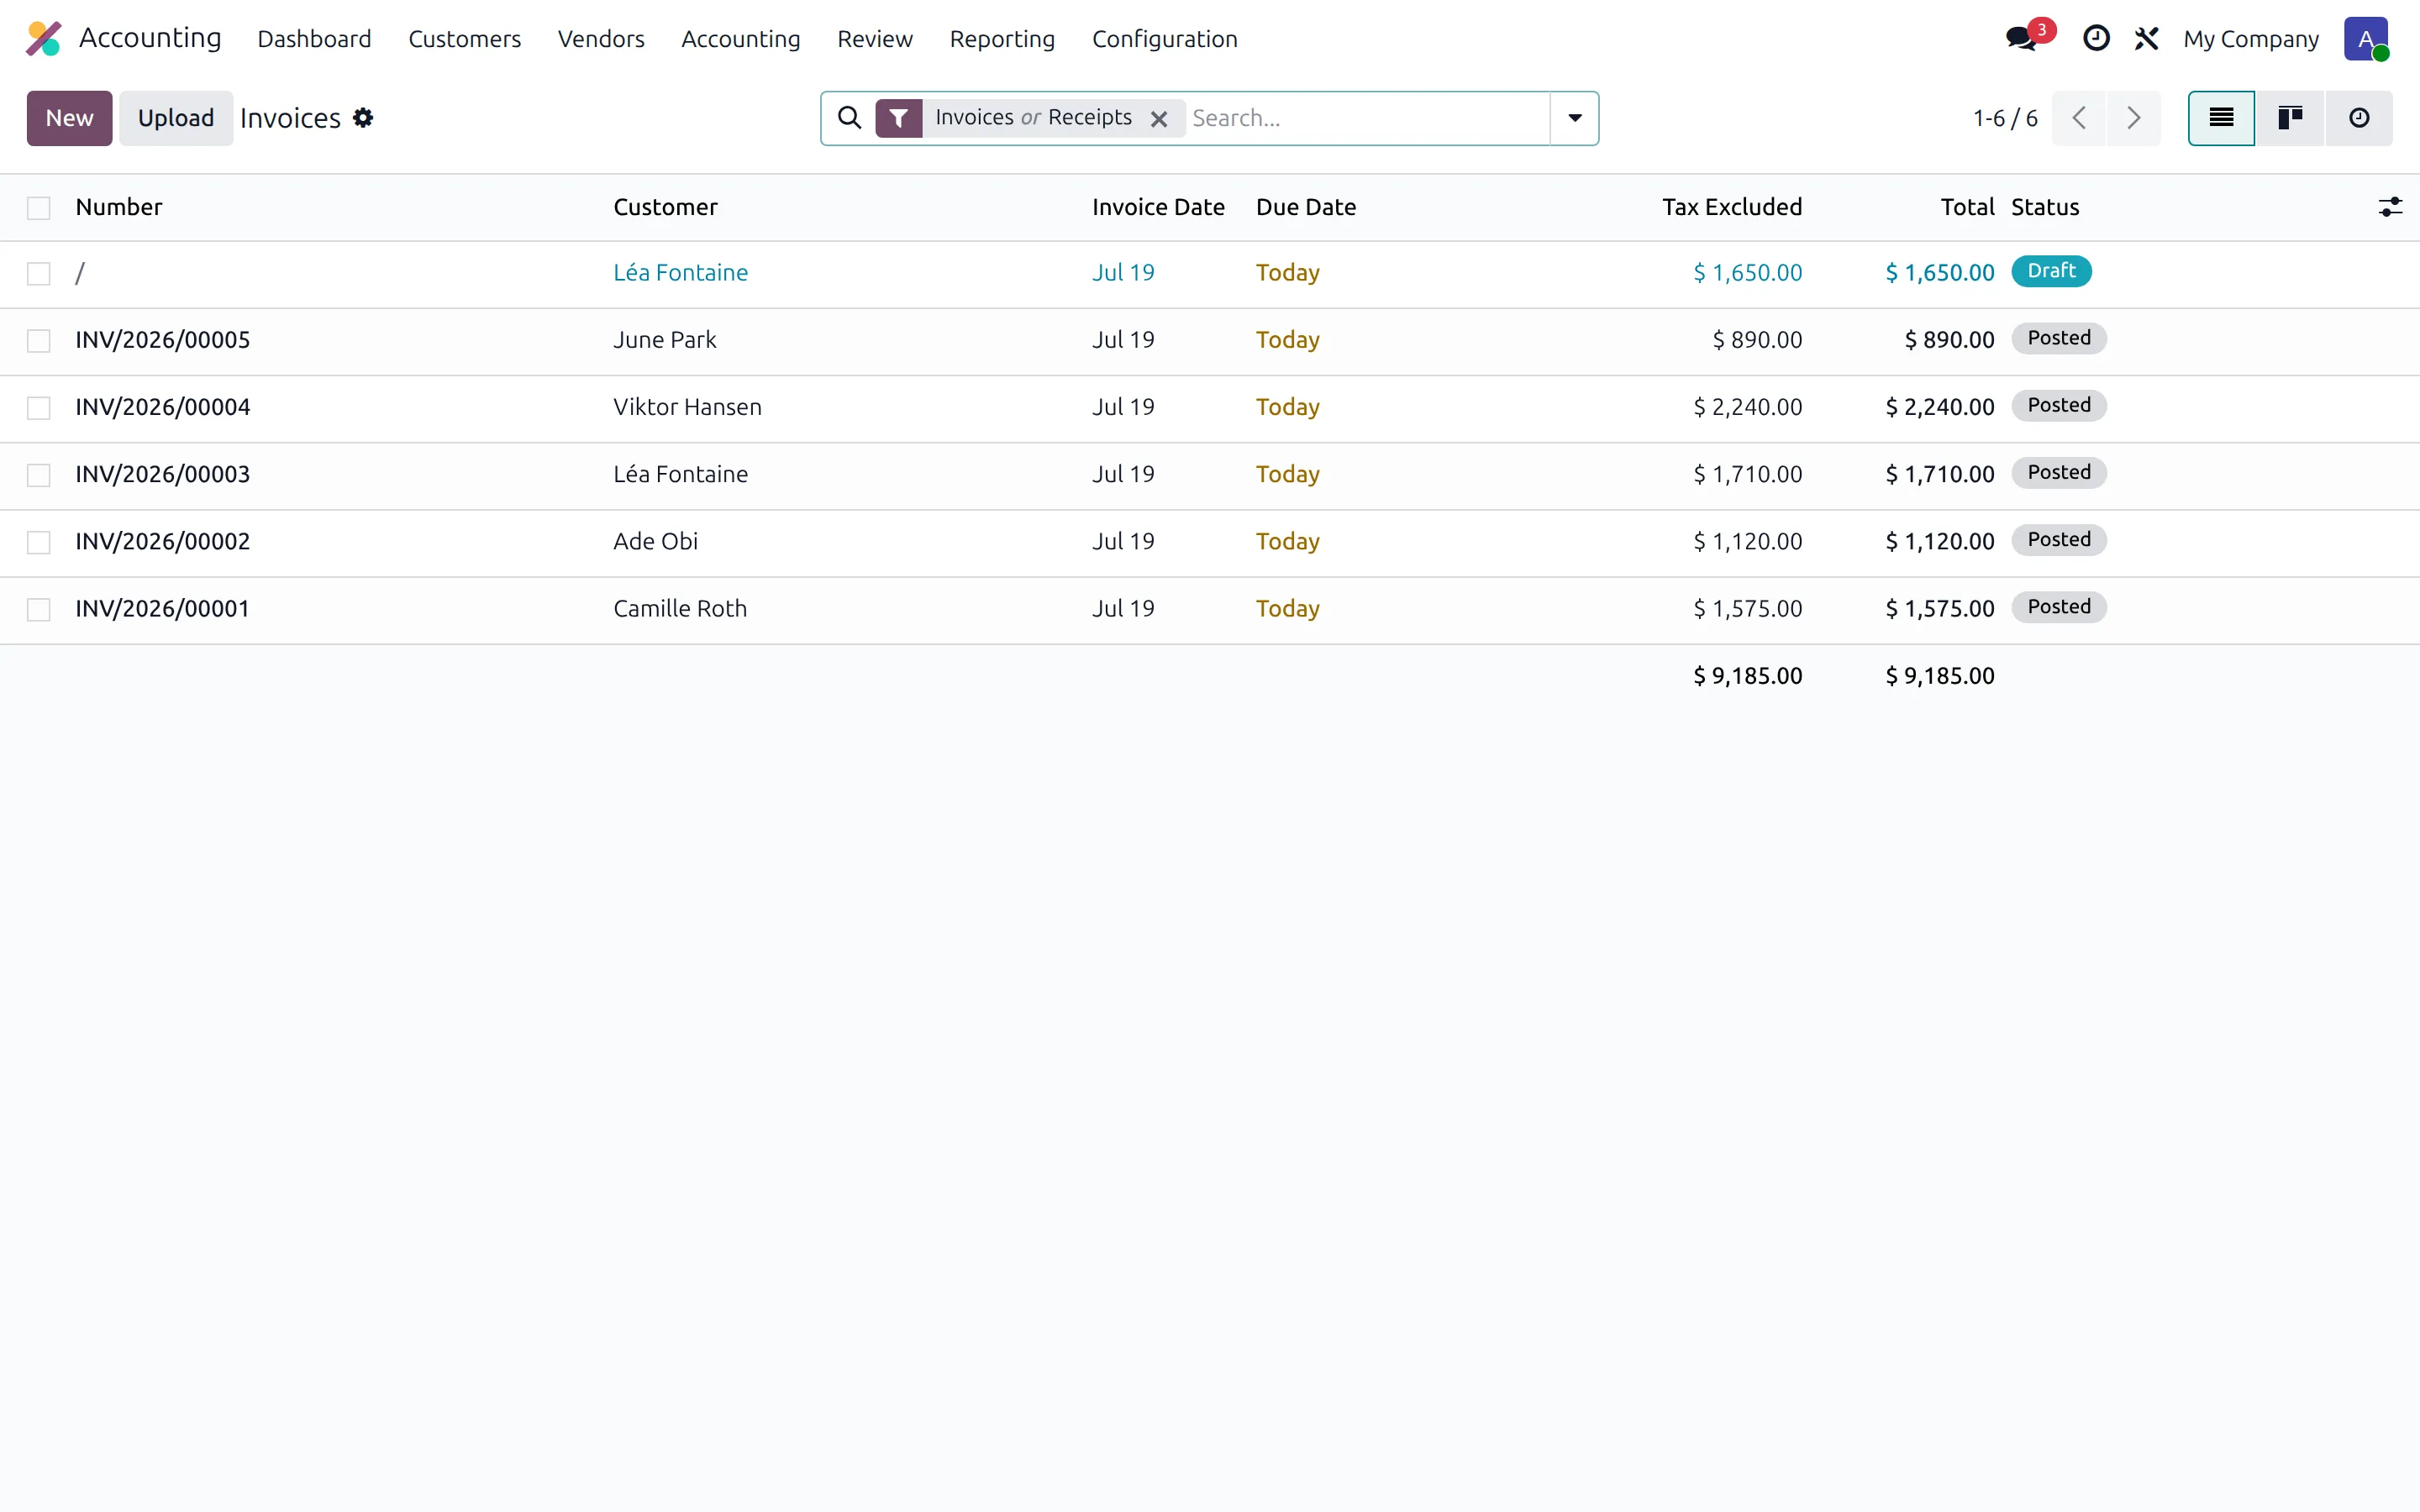Create a New invoice

click(69, 118)
